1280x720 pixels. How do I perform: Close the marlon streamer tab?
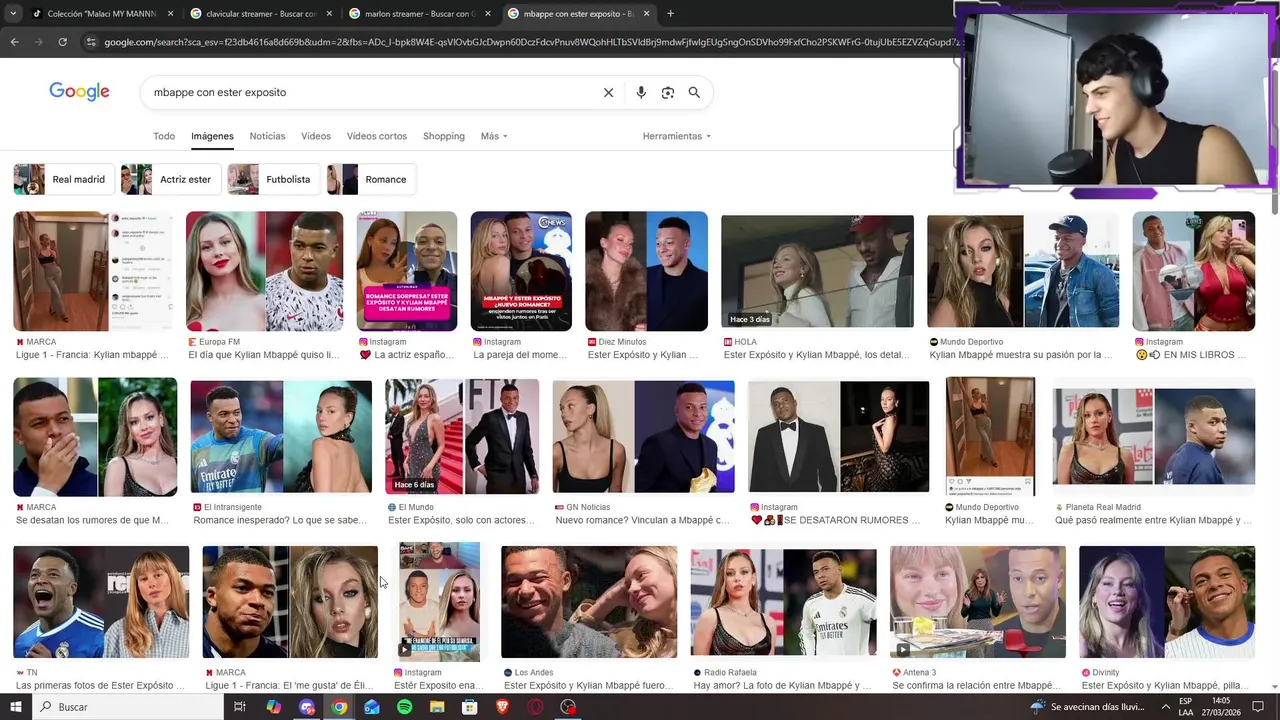[488, 14]
